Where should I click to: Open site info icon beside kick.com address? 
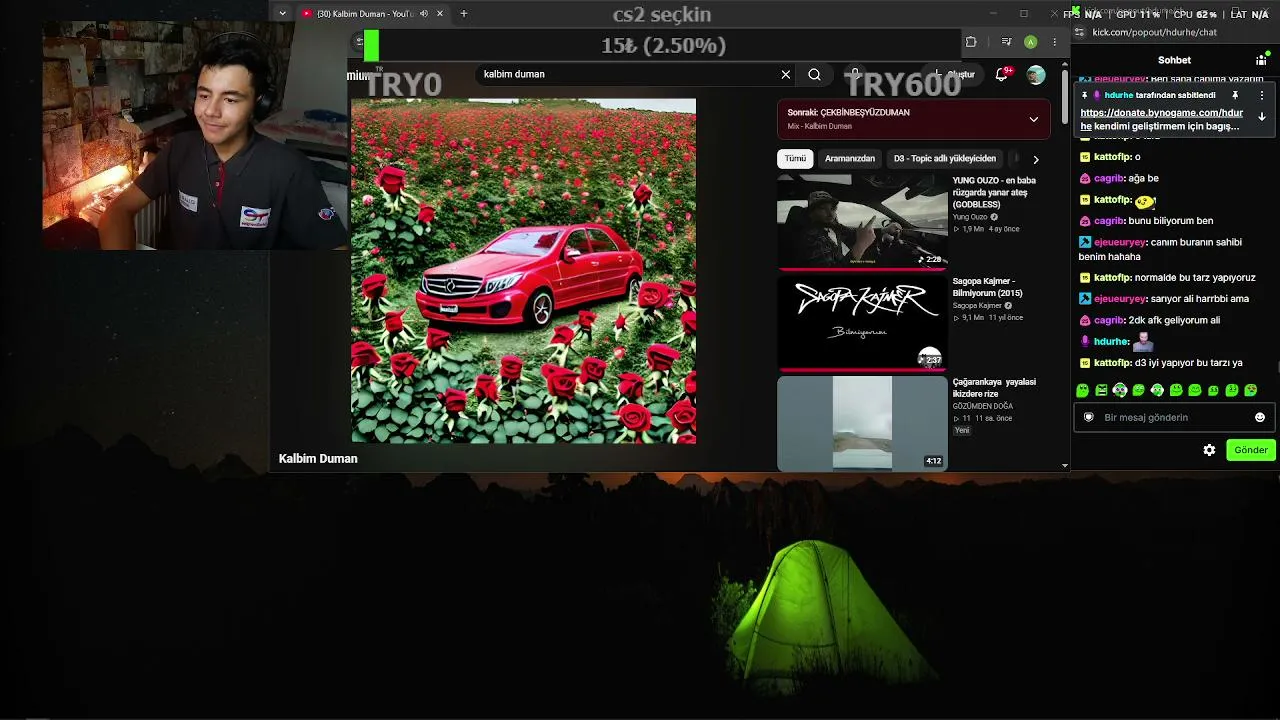[x=1080, y=32]
